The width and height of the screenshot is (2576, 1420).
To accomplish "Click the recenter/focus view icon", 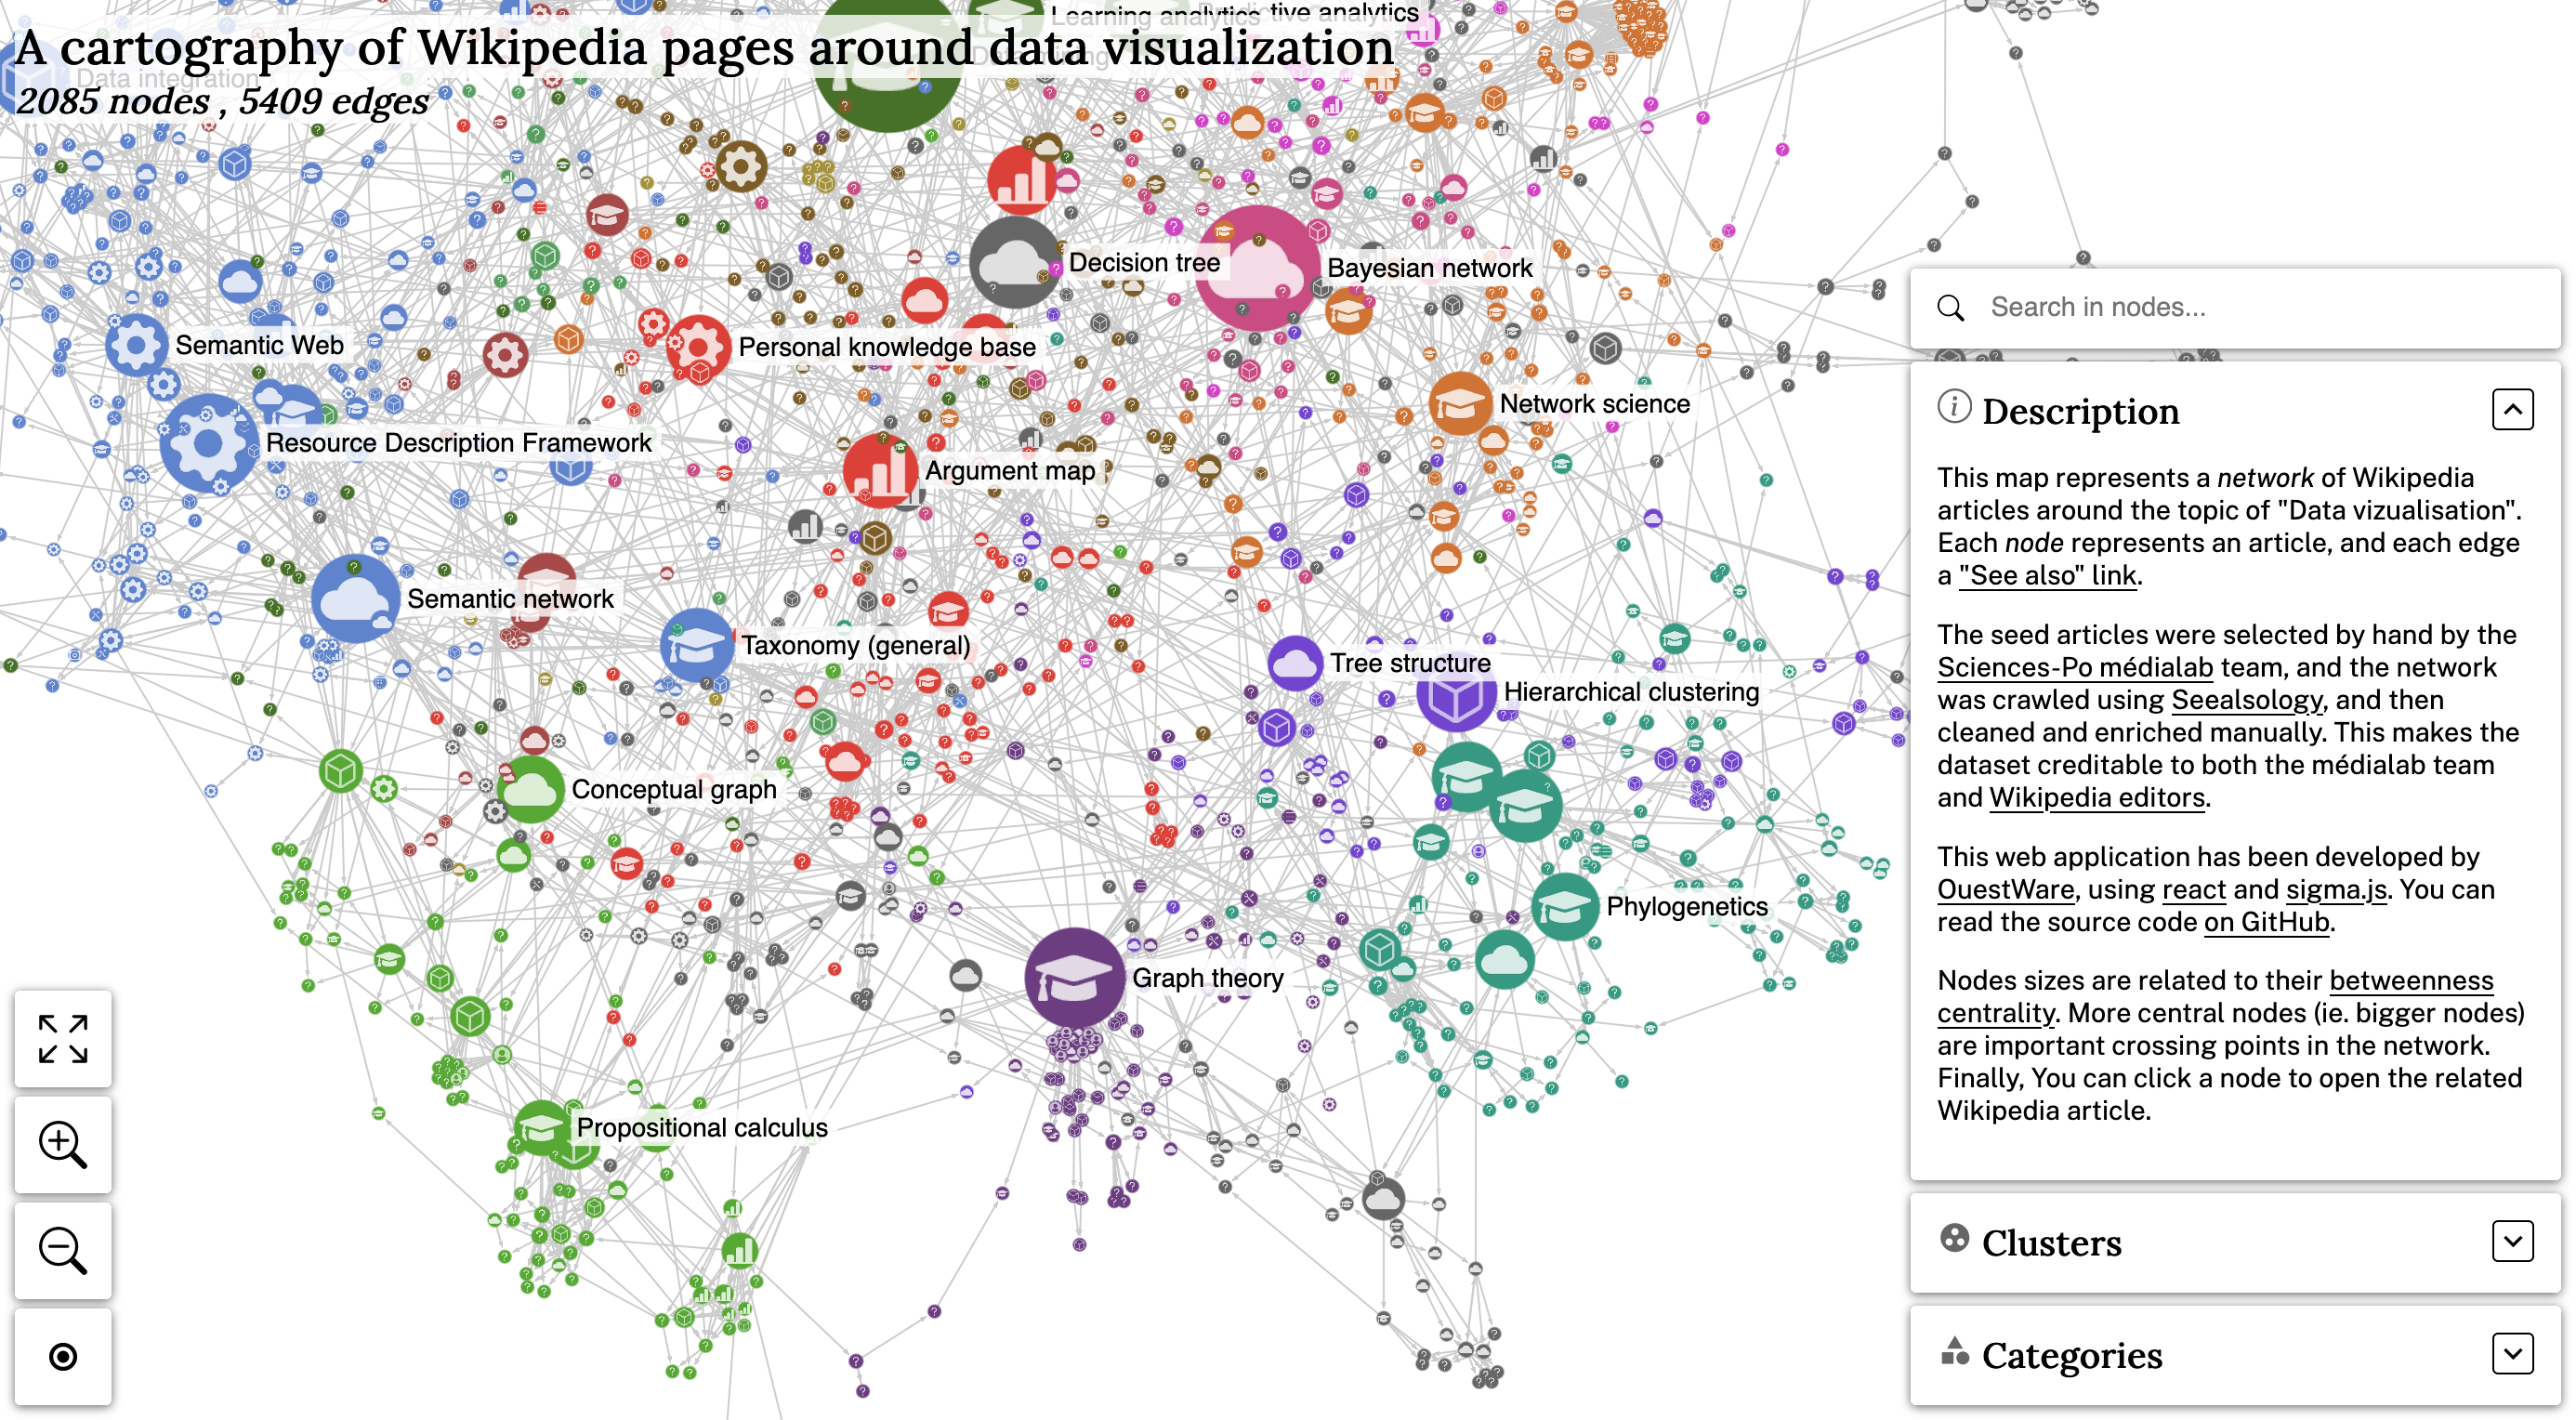I will click(x=63, y=1357).
